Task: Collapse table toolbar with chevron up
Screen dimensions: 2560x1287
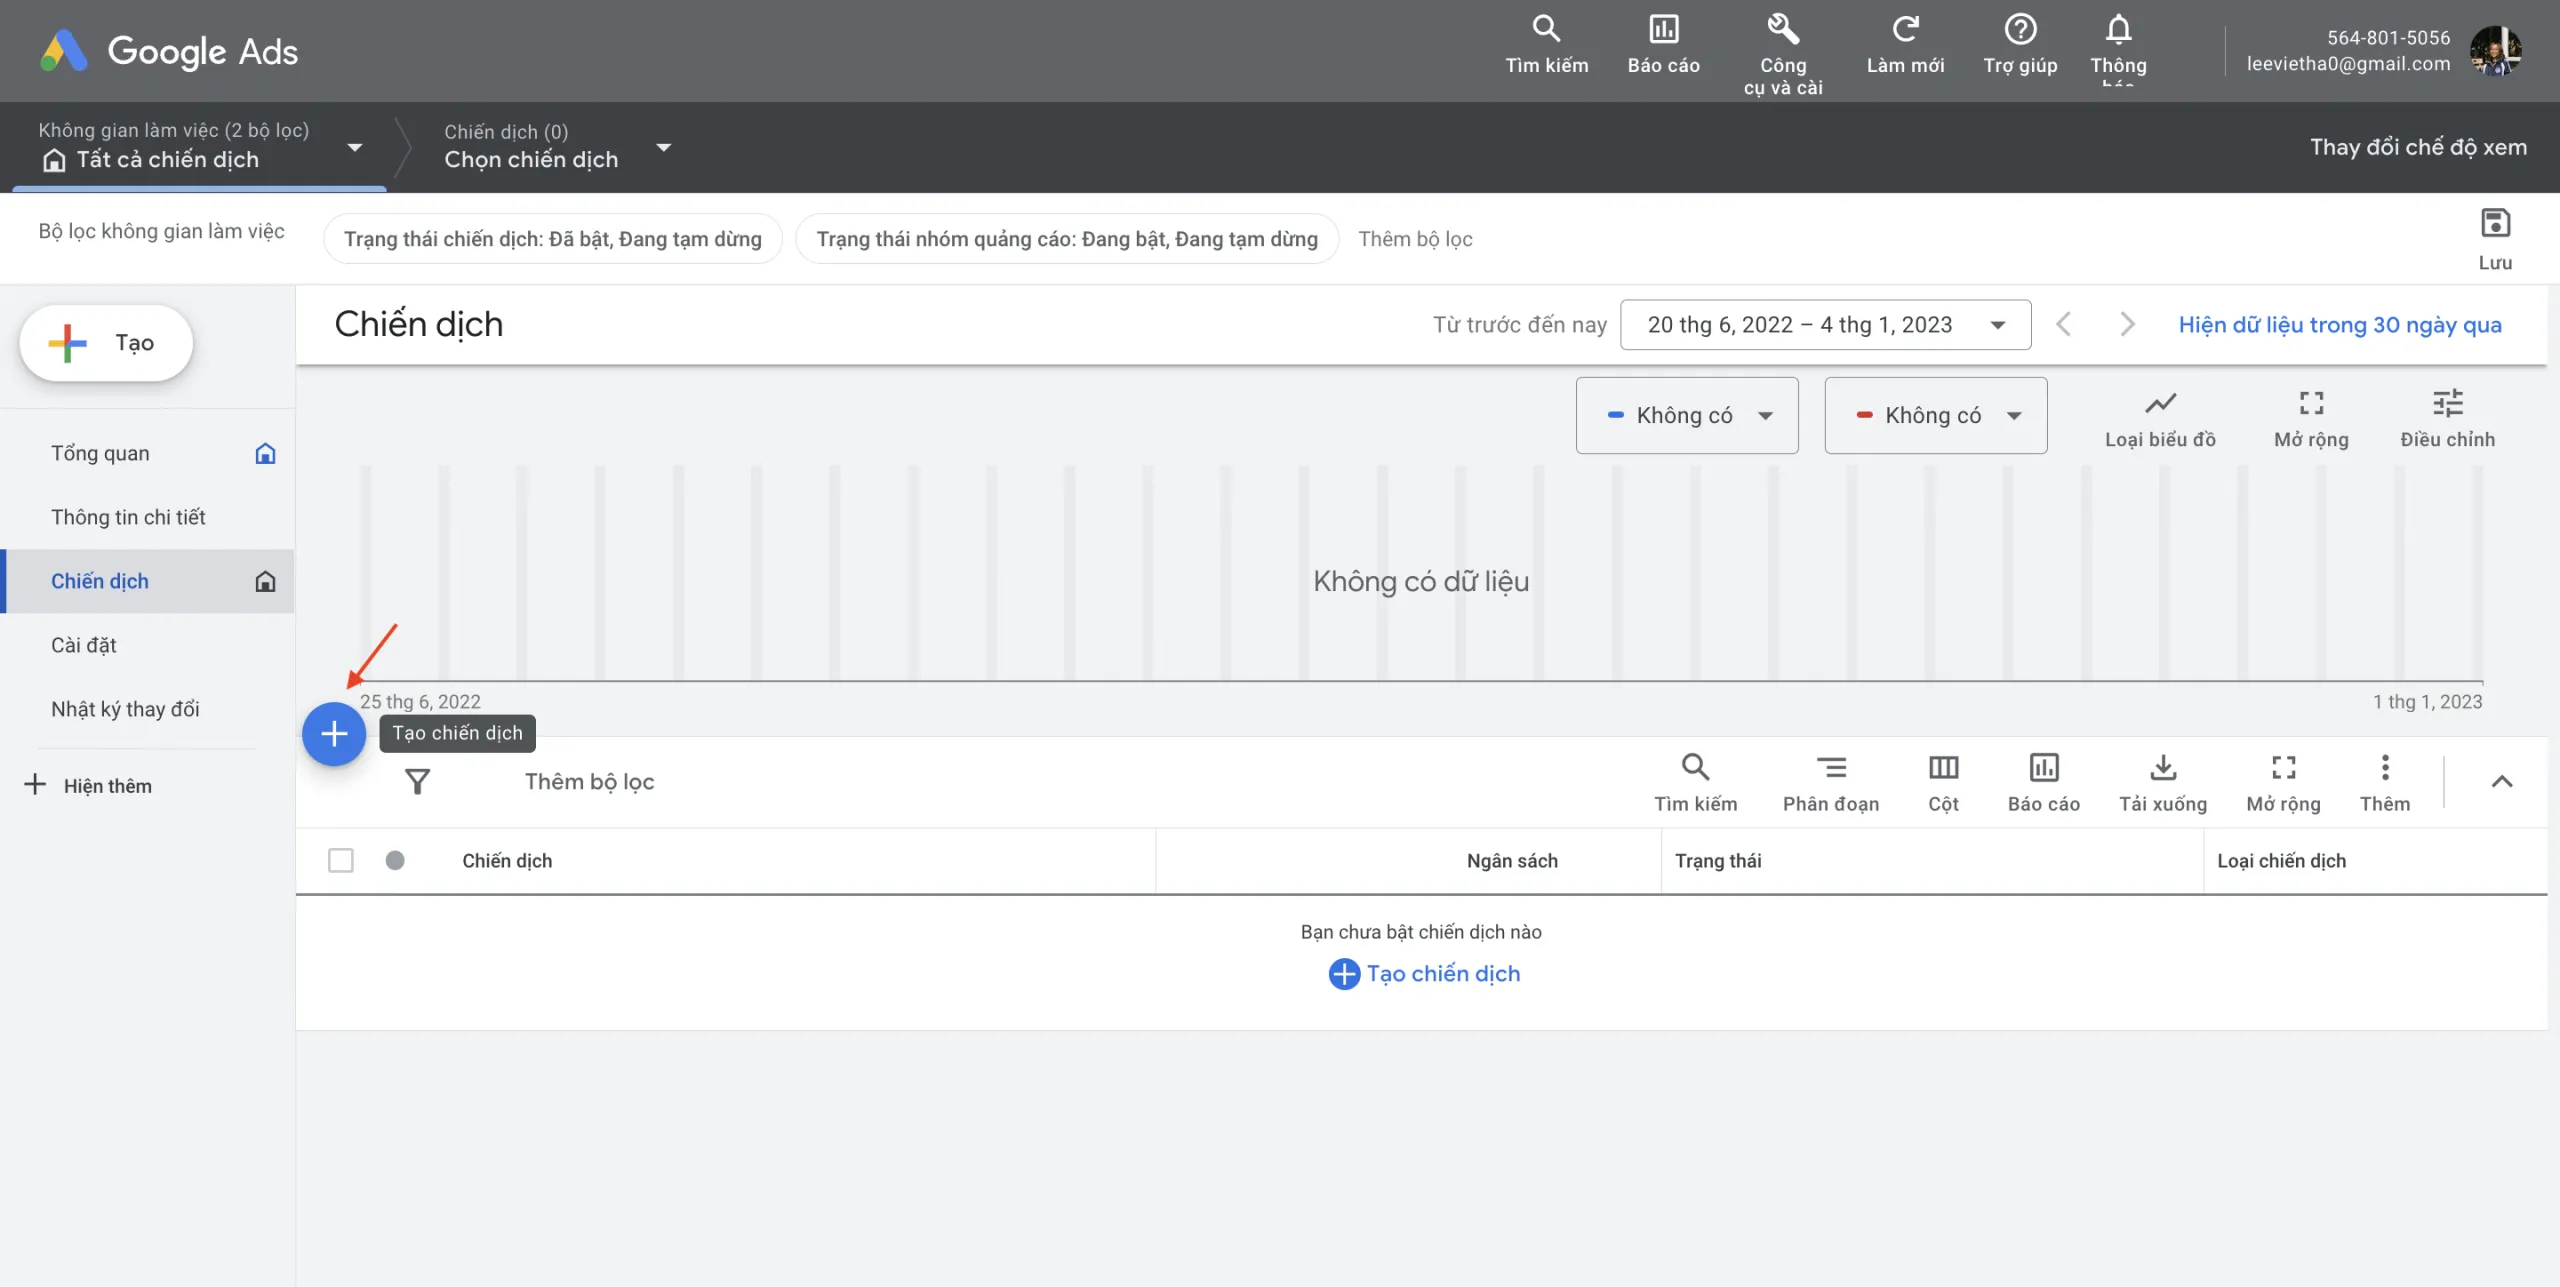Action: (2501, 781)
